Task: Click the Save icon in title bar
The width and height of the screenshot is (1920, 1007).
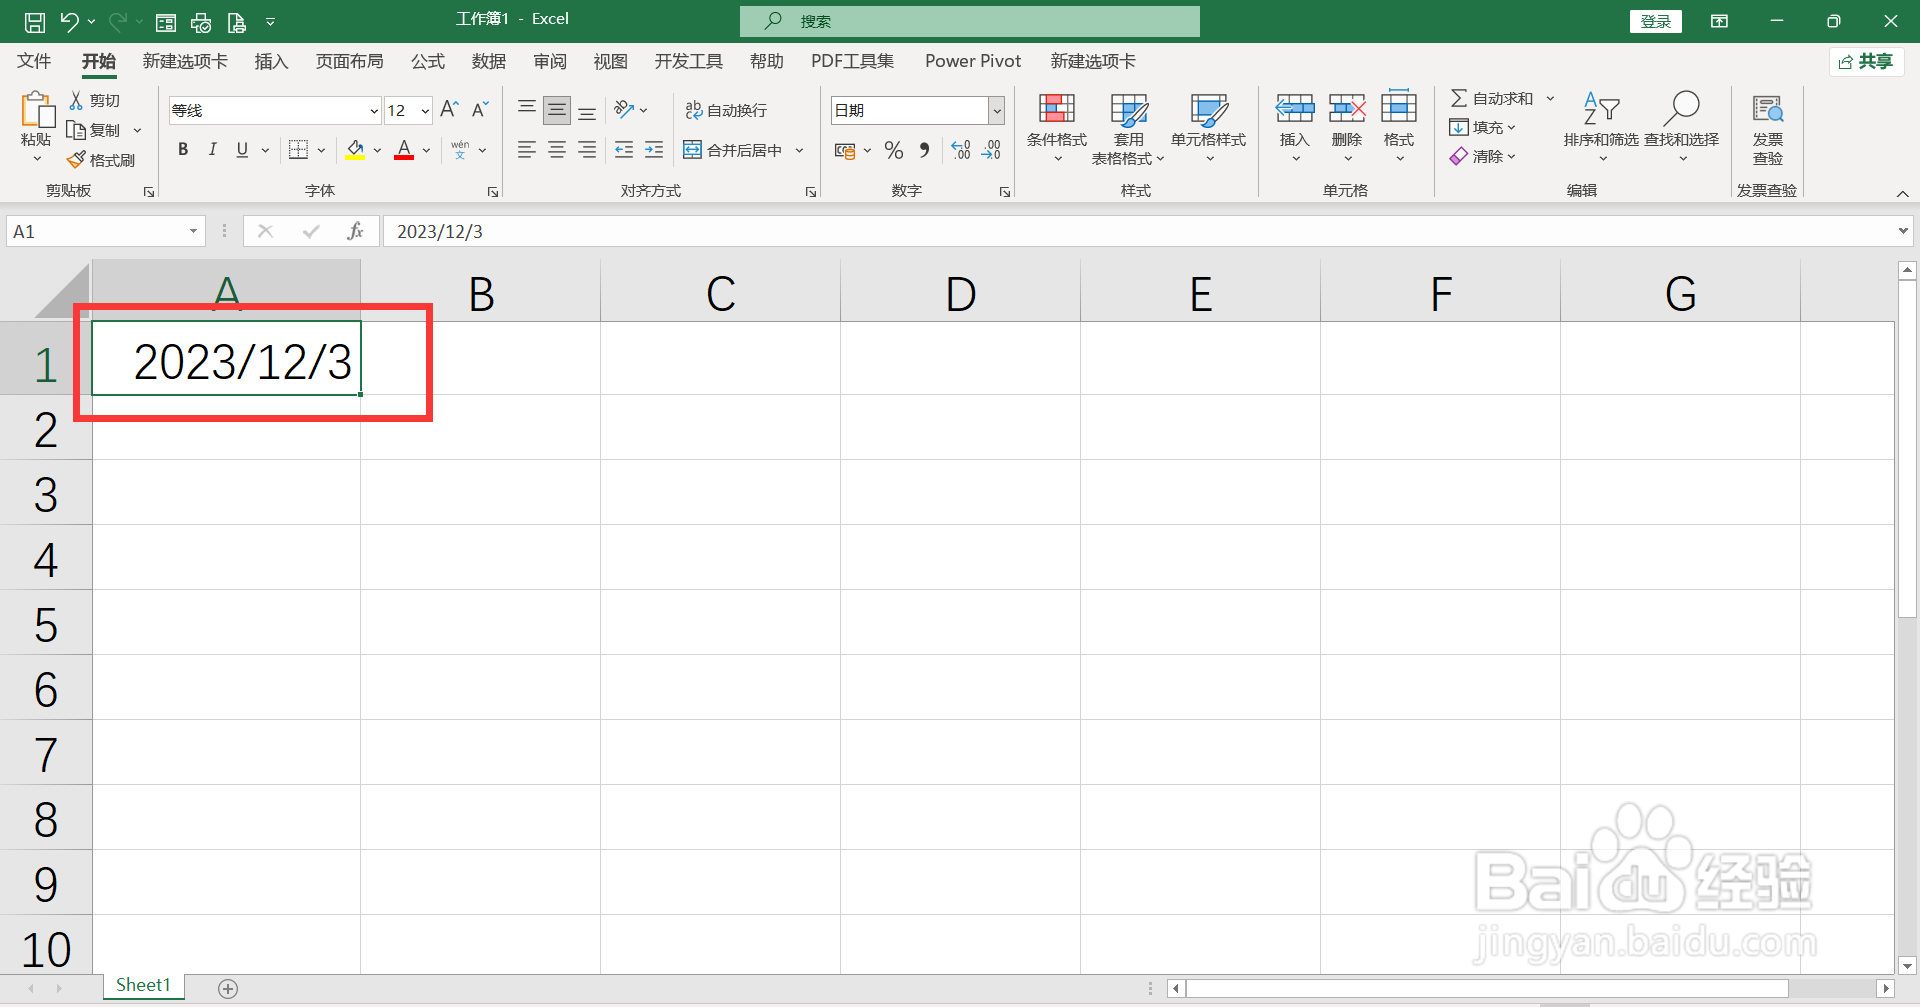Action: pyautogui.click(x=34, y=21)
